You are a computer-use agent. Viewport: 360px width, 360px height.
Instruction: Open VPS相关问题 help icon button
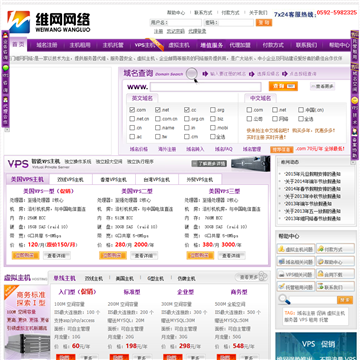(x=296, y=274)
